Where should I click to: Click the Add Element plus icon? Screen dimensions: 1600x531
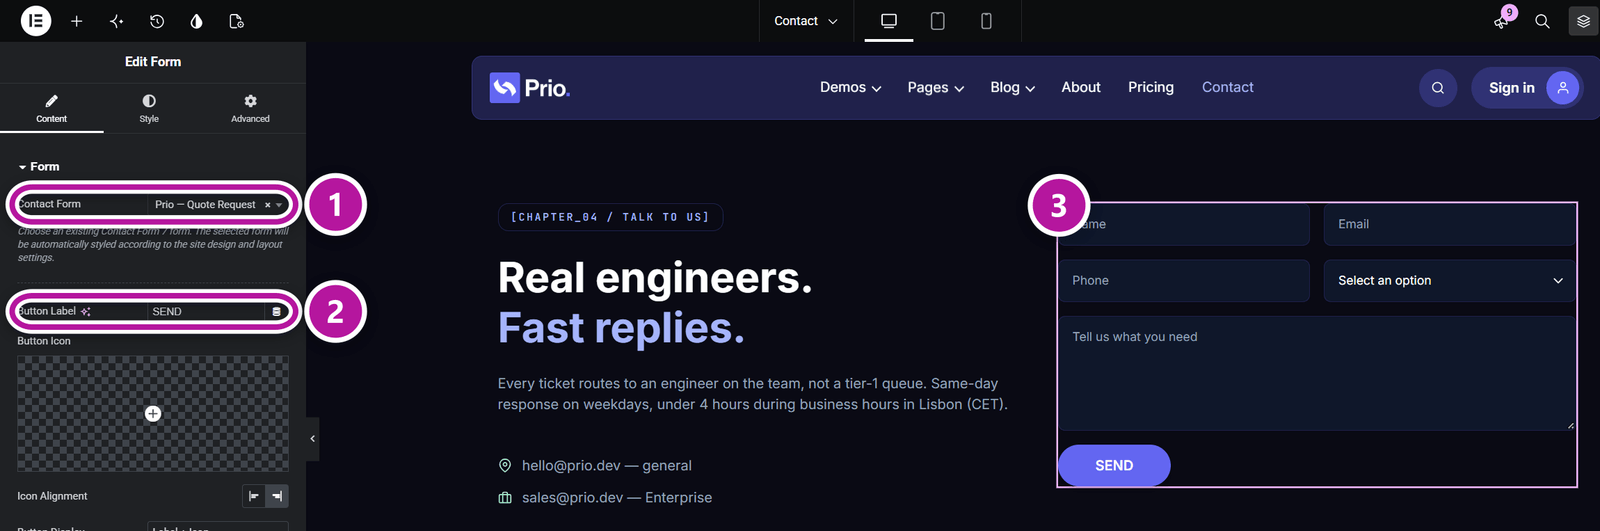coord(76,21)
